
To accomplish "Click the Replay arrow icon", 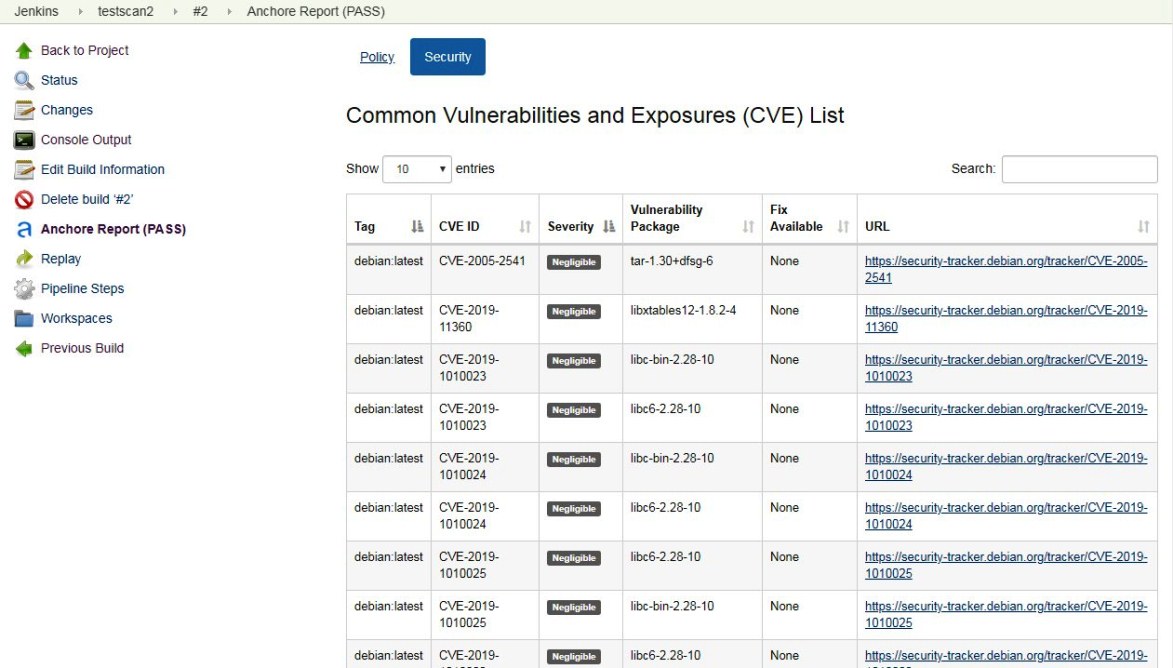I will [x=22, y=258].
